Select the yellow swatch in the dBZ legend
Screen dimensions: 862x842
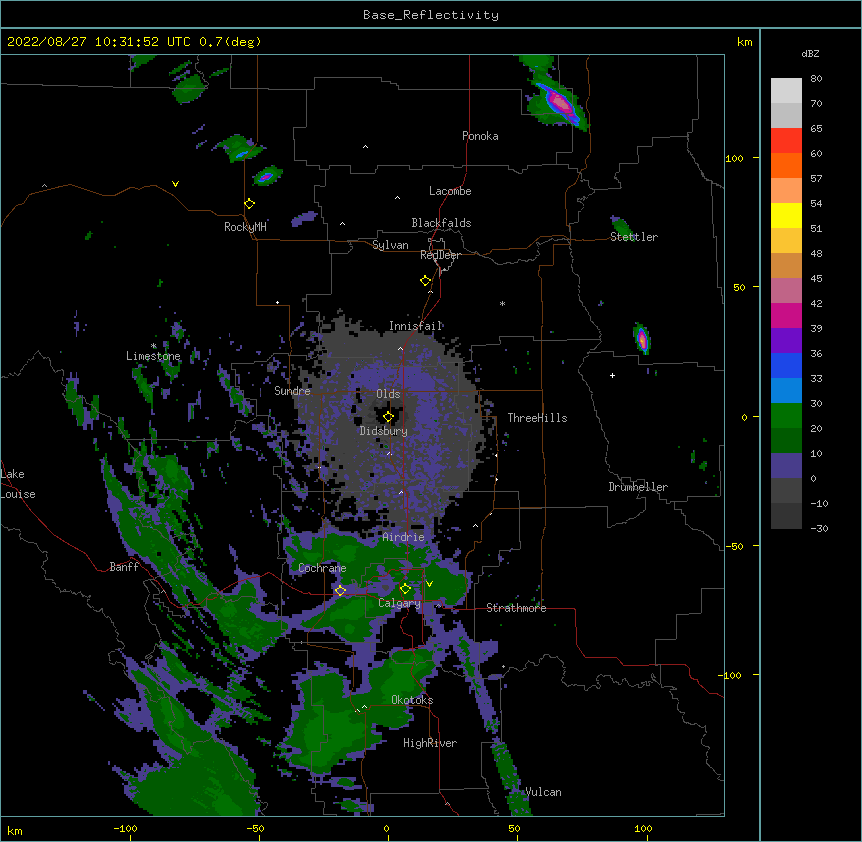[x=786, y=216]
